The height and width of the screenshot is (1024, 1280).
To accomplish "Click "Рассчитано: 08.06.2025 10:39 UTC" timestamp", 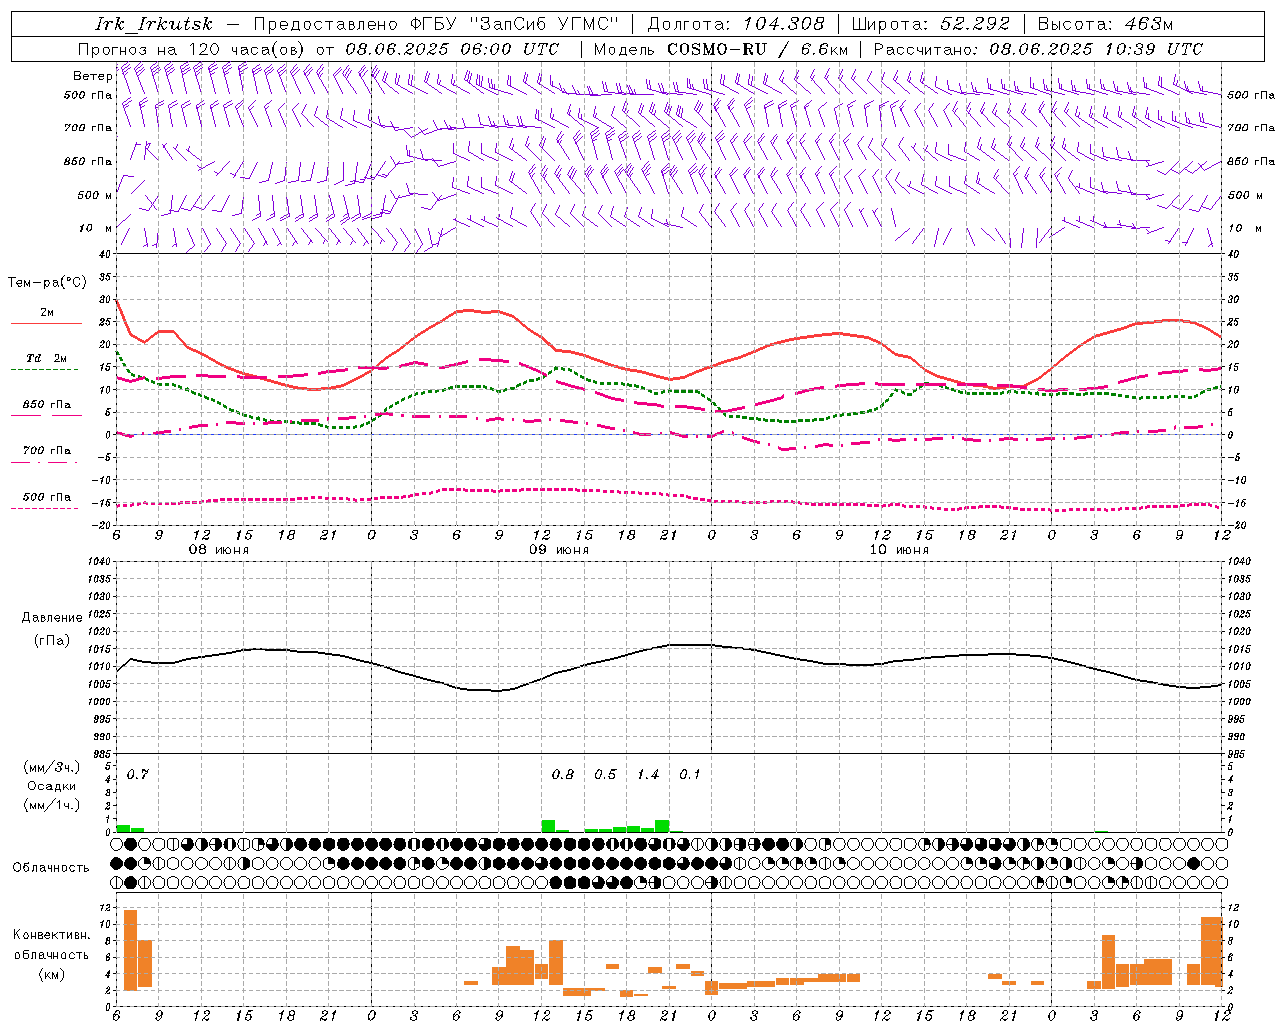I will (x=1038, y=49).
